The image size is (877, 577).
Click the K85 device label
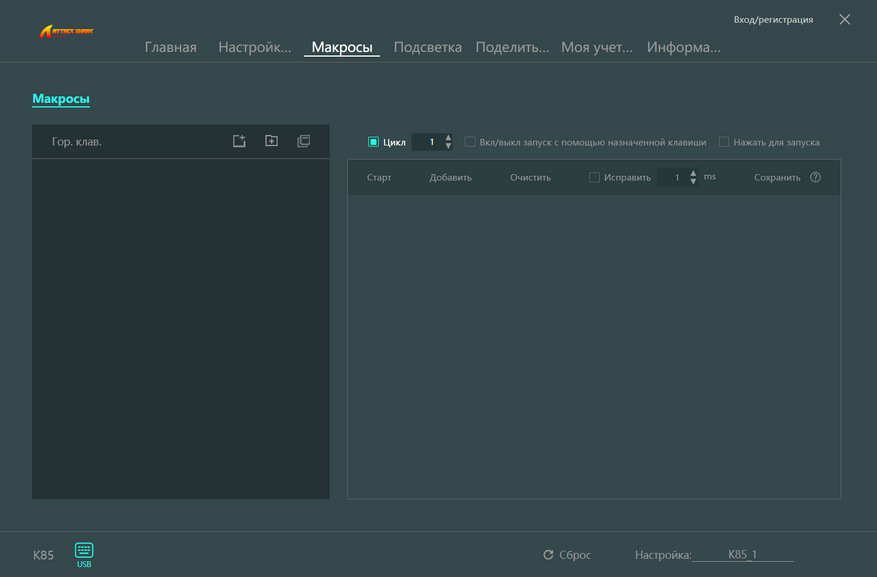click(44, 555)
